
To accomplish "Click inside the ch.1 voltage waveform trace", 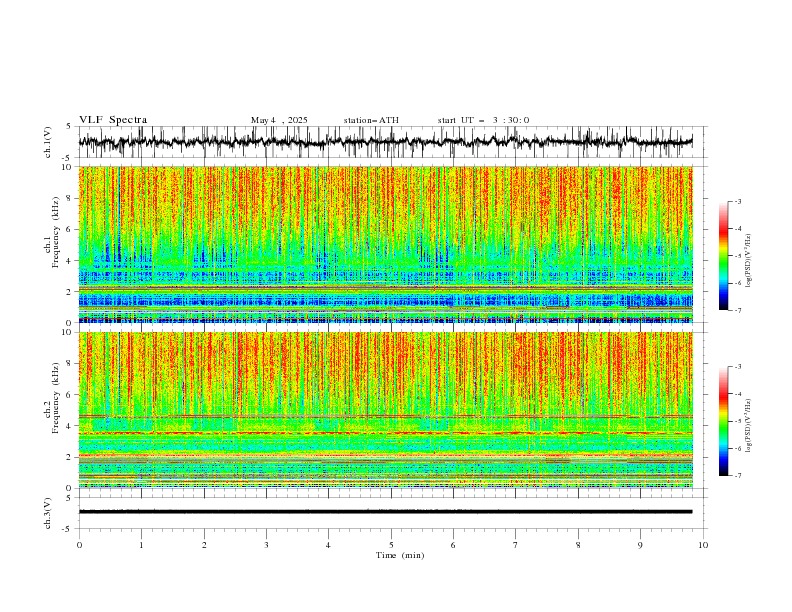I will (x=385, y=142).
